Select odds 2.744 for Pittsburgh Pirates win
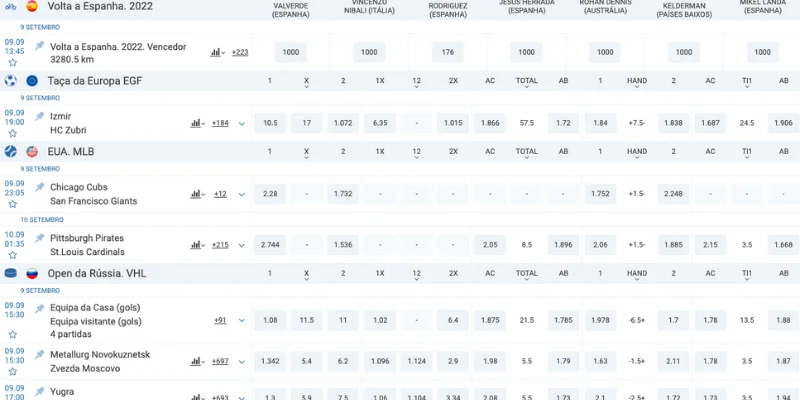Viewport: 800px width, 400px height. (x=270, y=245)
